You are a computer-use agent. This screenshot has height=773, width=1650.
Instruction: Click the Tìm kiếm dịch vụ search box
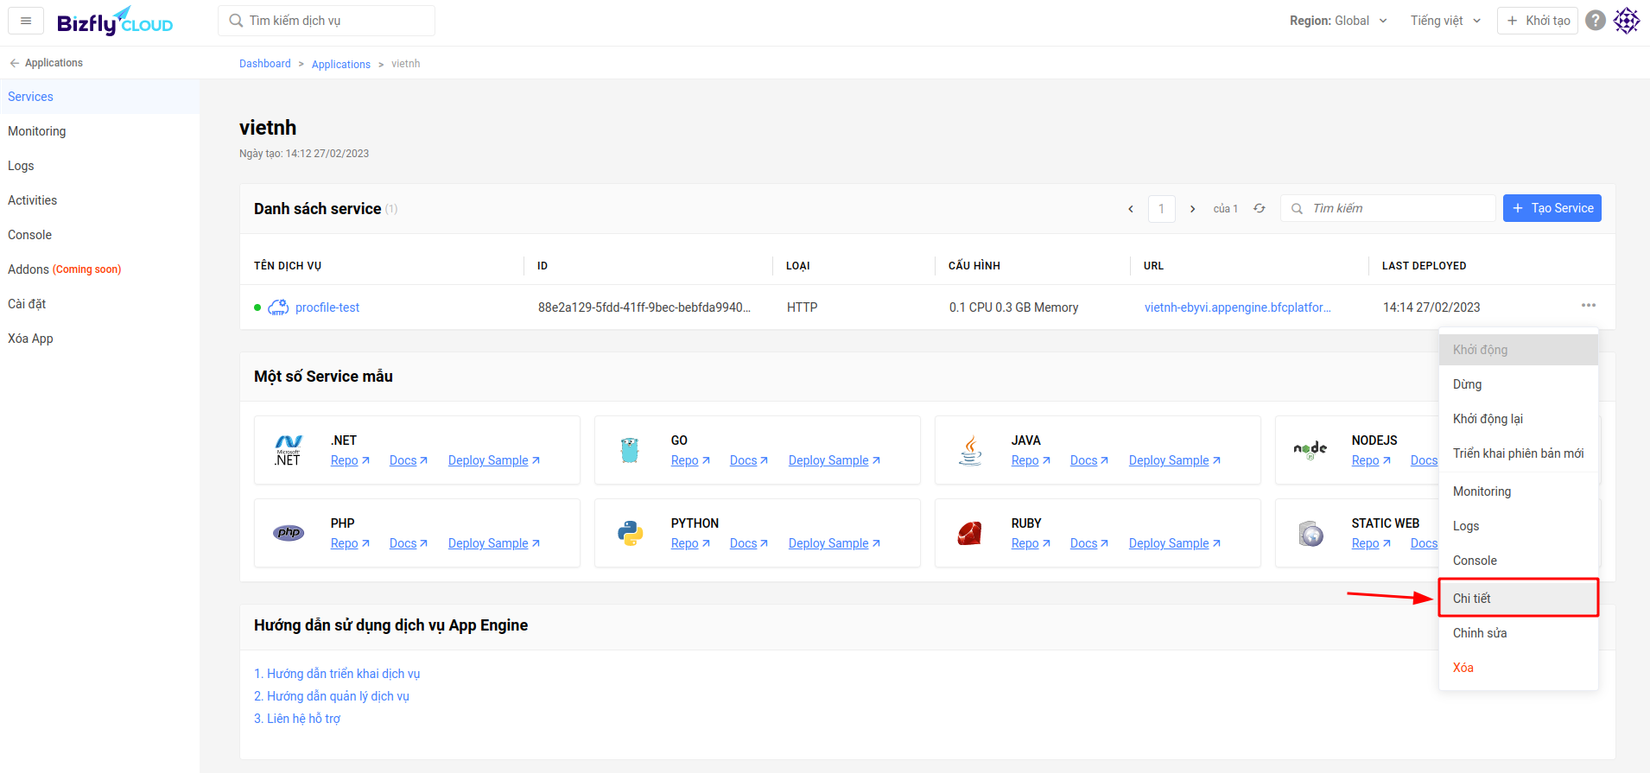327,20
